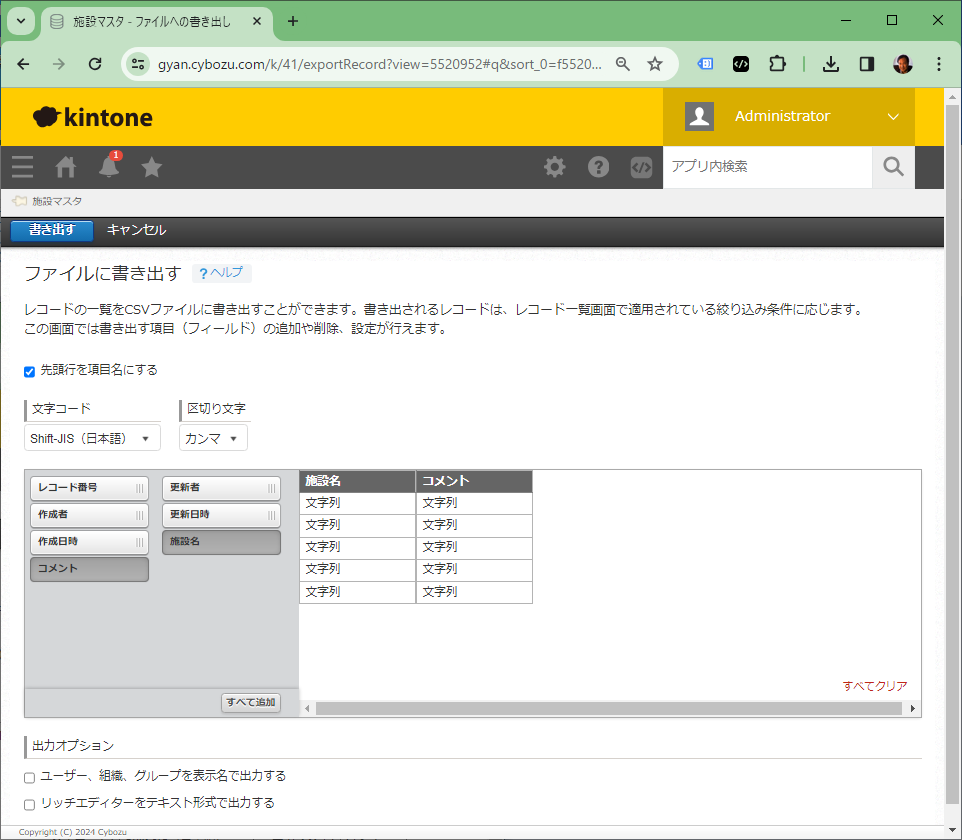This screenshot has height=840, width=962.
Task: Click the greyed コメント field item
Action: click(90, 569)
